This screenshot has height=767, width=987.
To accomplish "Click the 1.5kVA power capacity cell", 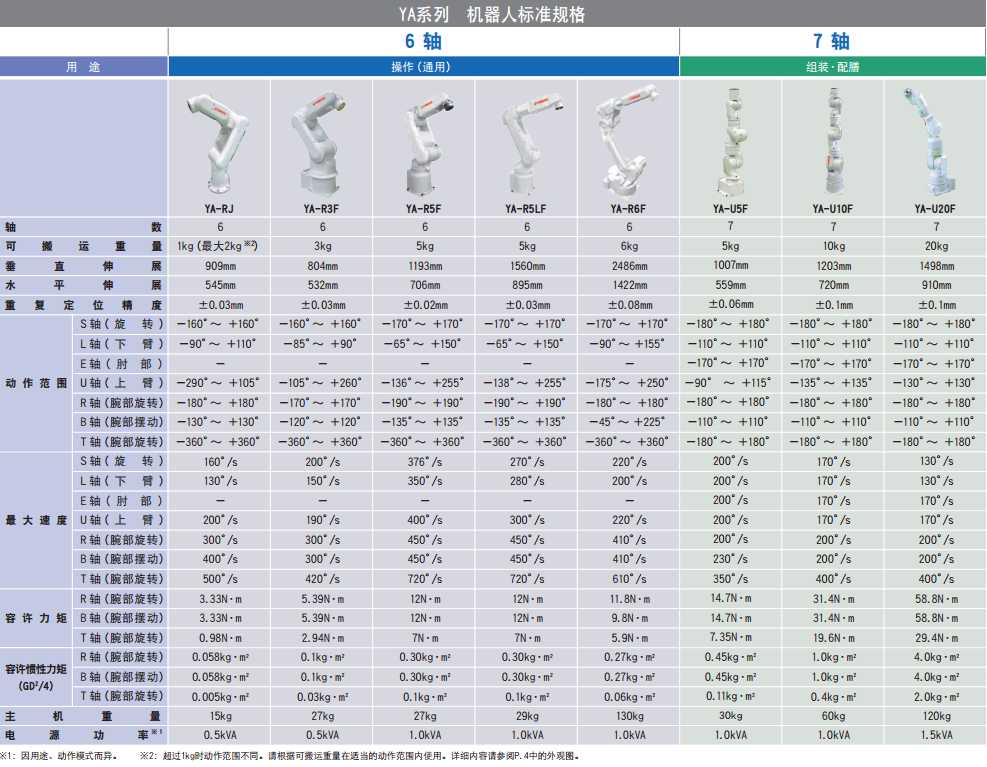I will 934,735.
